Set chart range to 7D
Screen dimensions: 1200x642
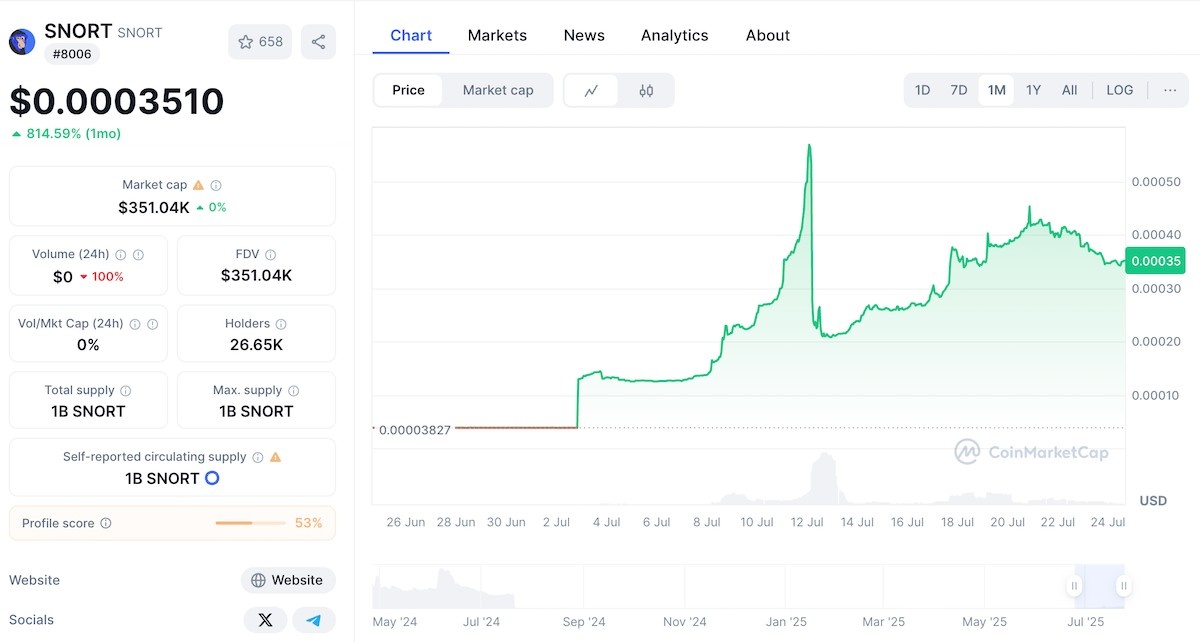tap(959, 90)
